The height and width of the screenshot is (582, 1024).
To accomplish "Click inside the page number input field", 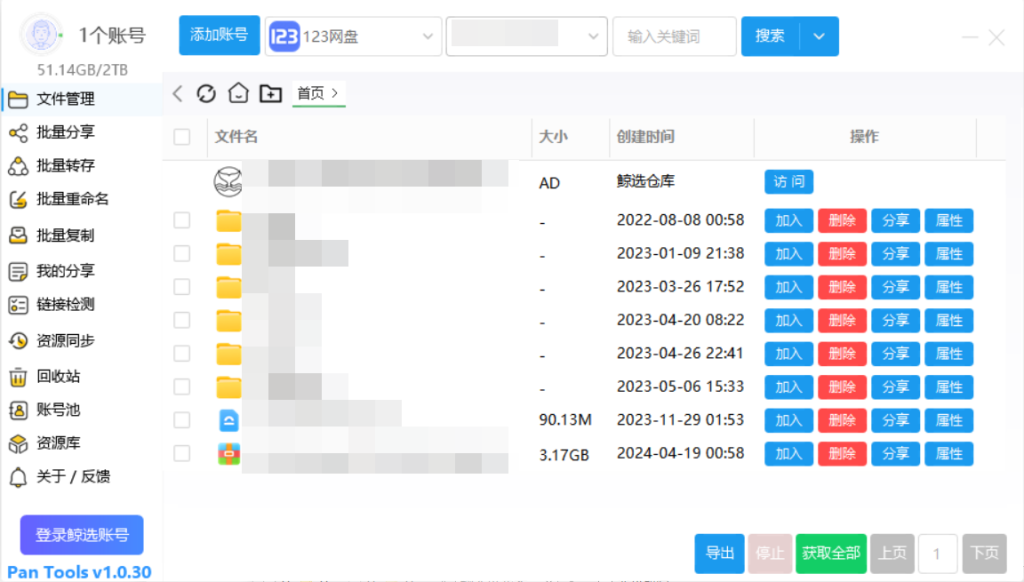I will (937, 553).
